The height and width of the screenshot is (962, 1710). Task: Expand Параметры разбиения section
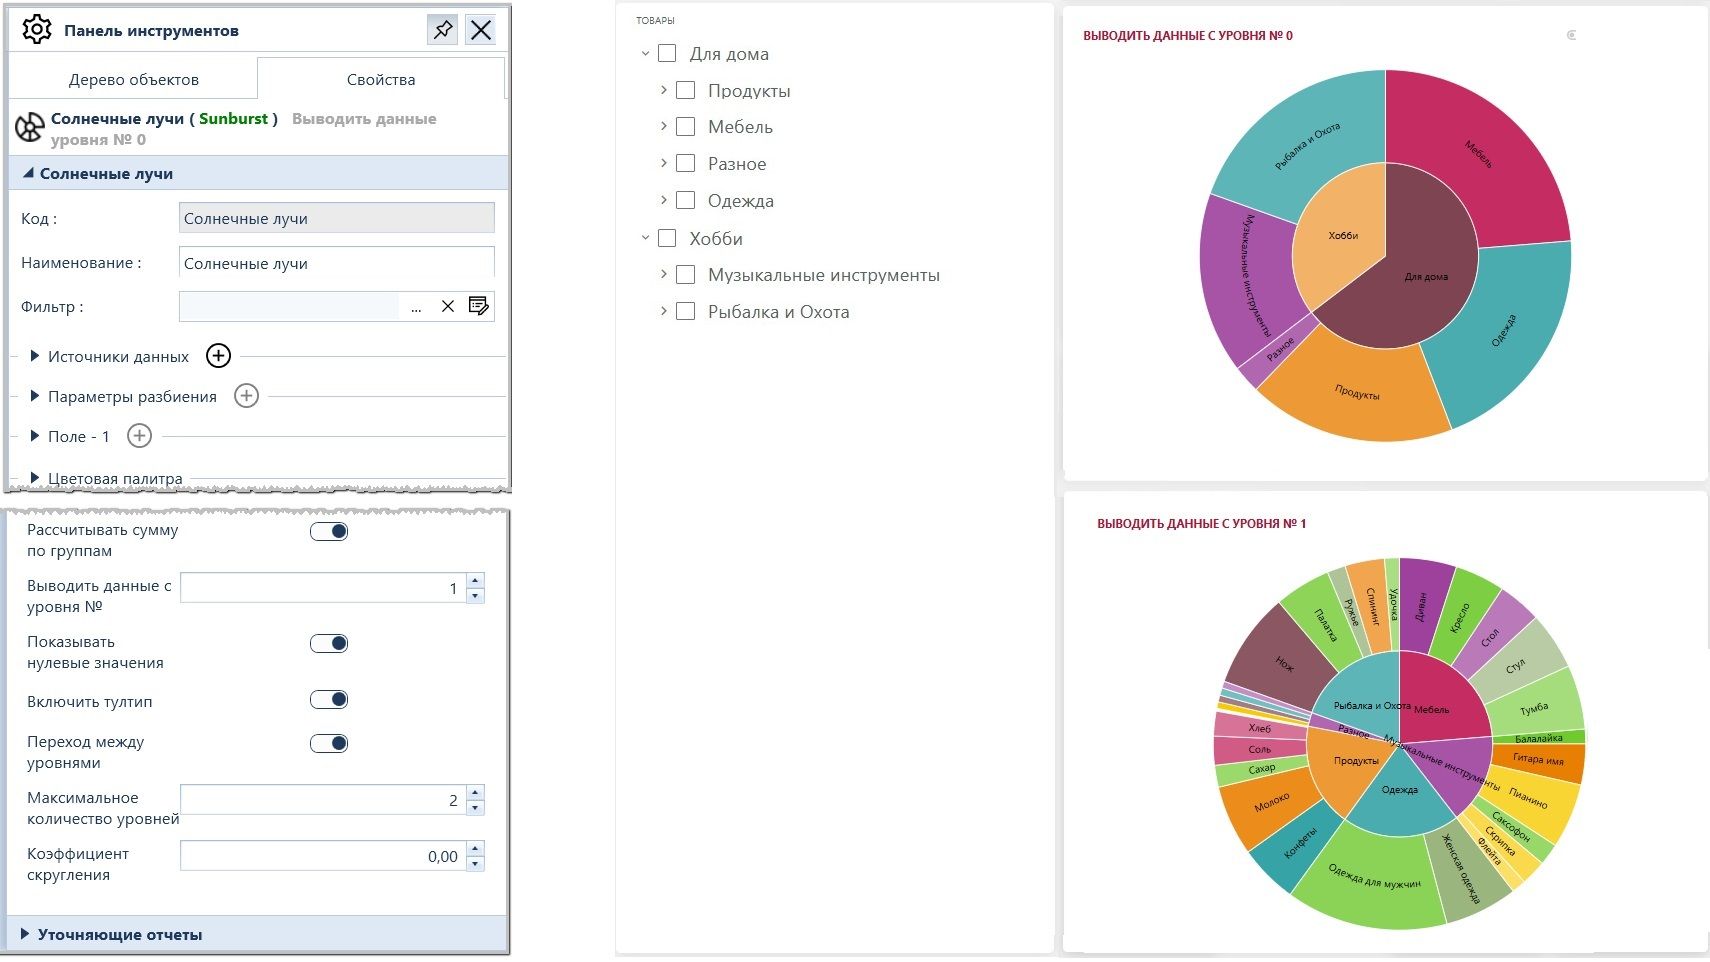tap(35, 396)
